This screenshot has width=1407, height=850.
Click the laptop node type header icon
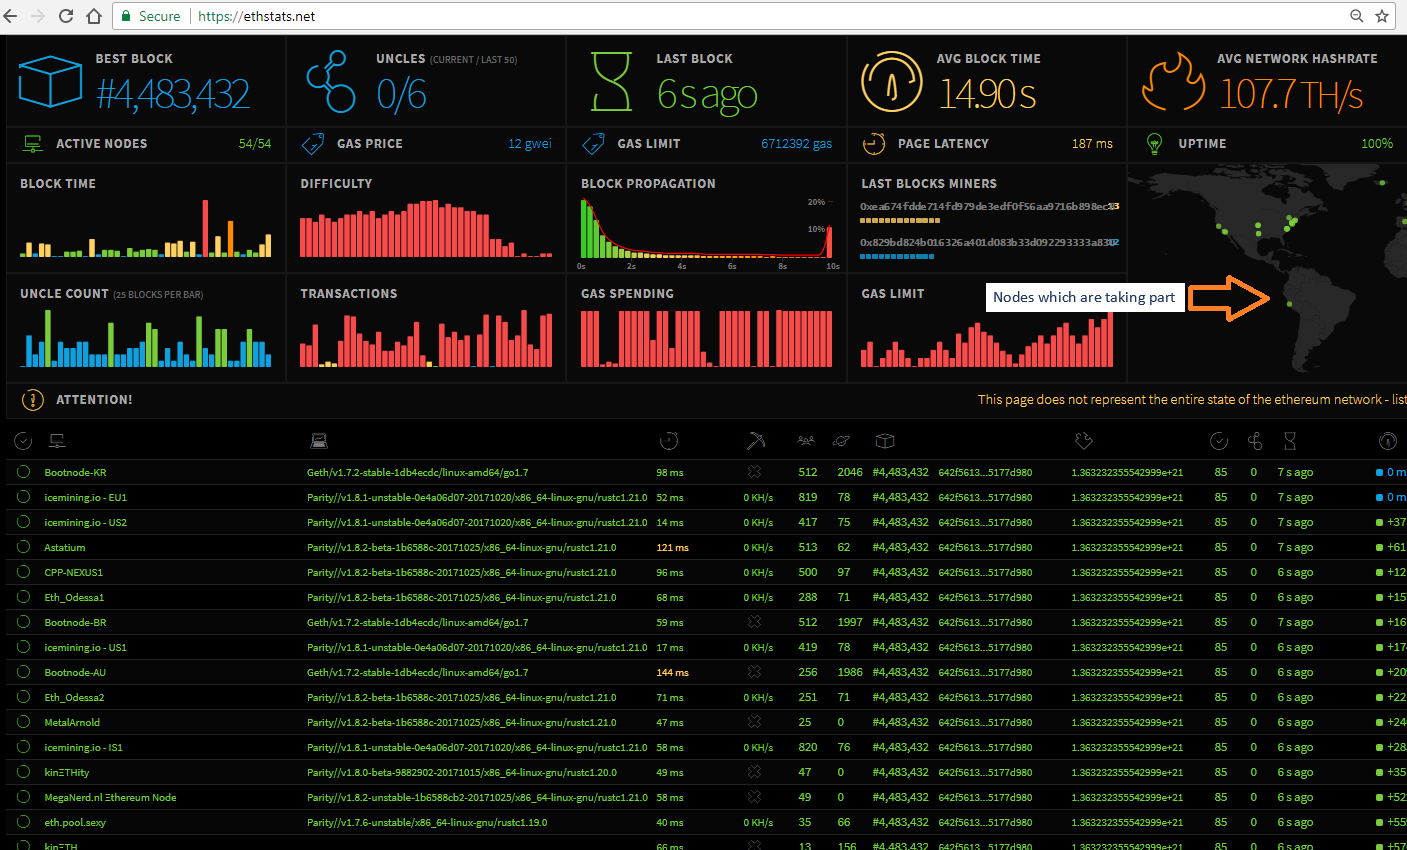coord(319,441)
